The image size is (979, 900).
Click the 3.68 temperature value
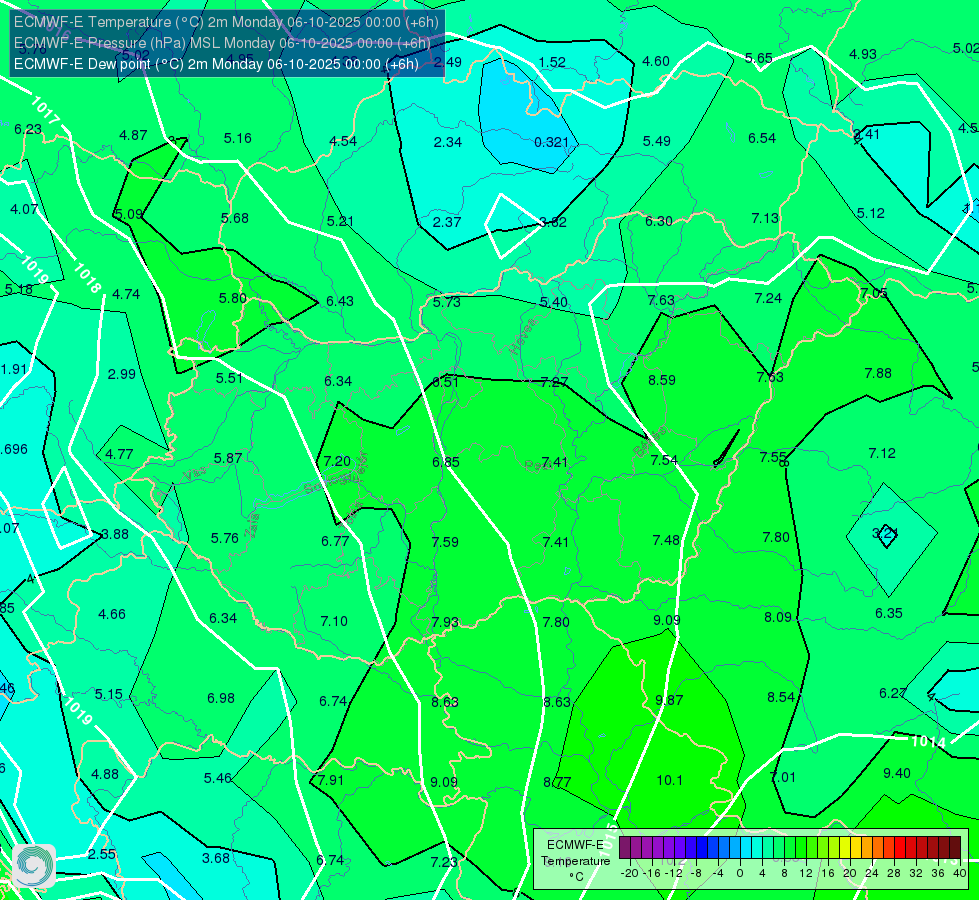point(216,858)
